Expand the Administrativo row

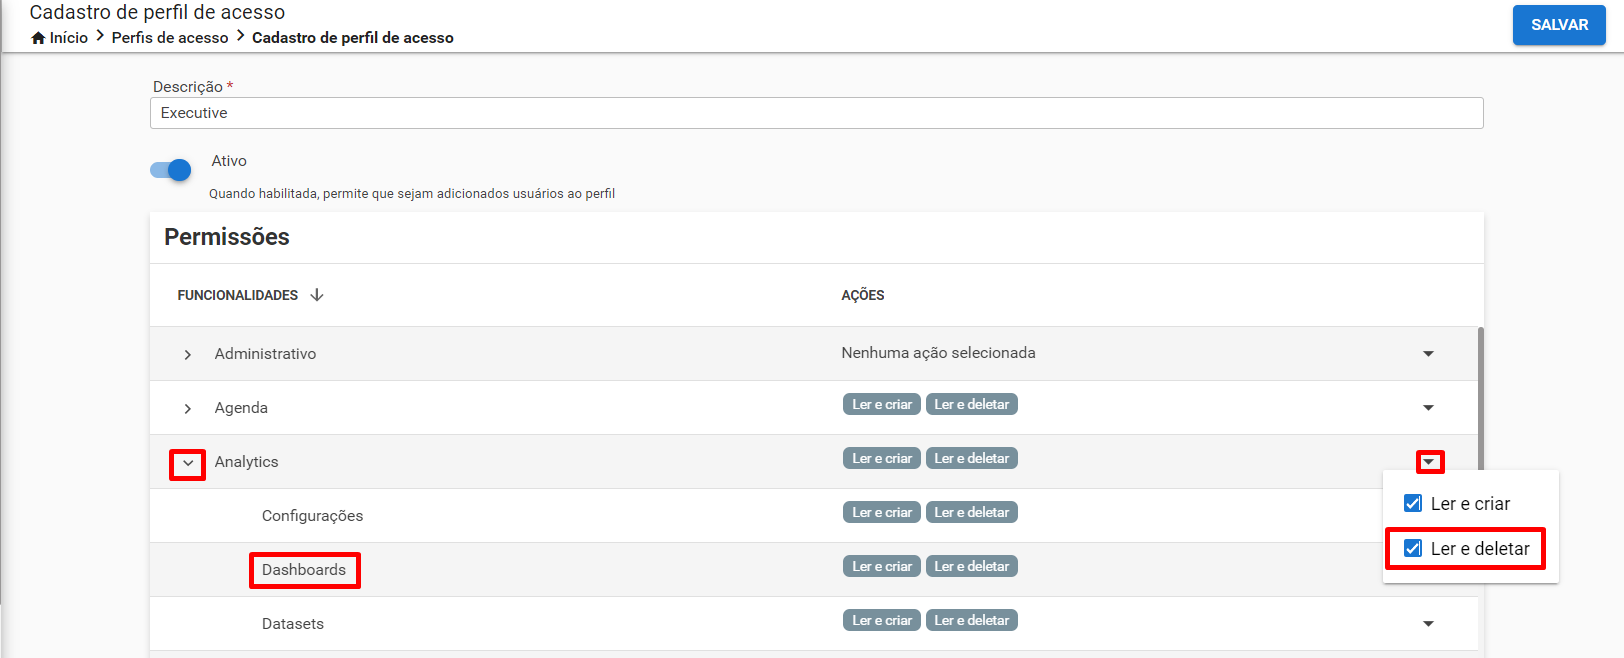(x=188, y=354)
